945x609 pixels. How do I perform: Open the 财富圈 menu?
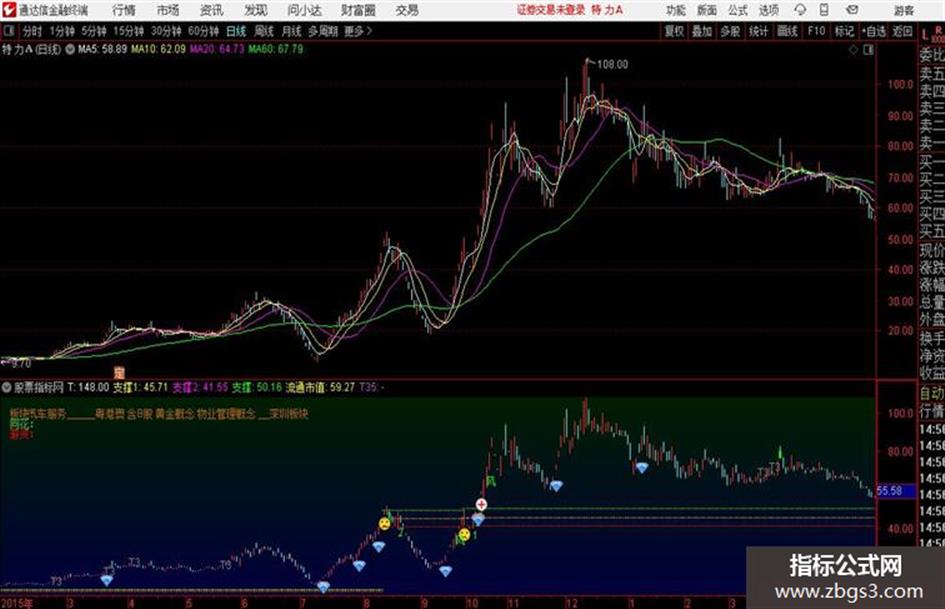tap(358, 10)
